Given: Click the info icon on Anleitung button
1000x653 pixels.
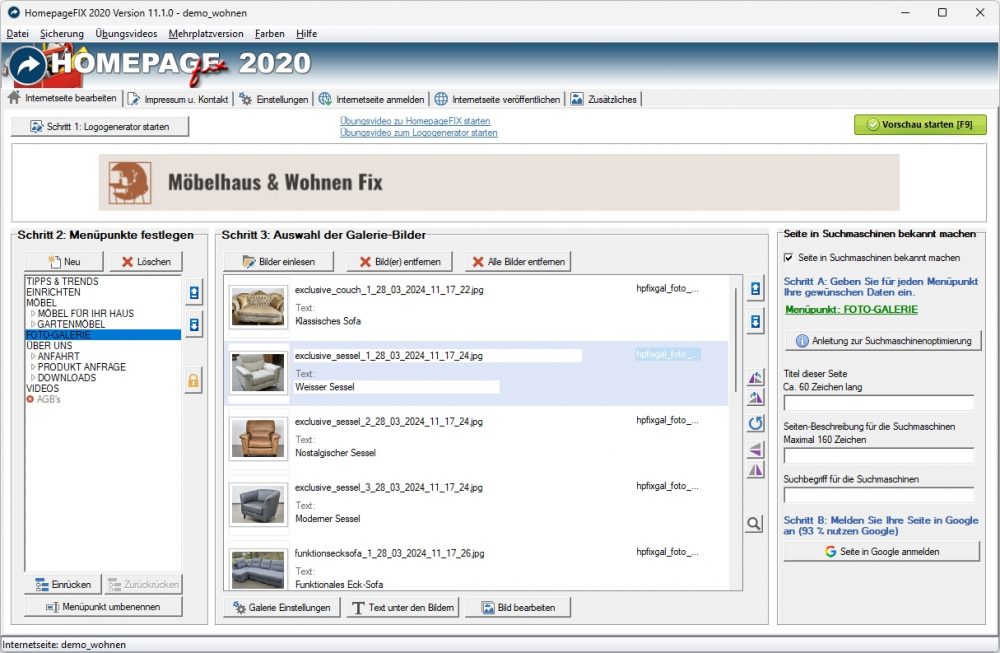Looking at the screenshot, I should 802,341.
